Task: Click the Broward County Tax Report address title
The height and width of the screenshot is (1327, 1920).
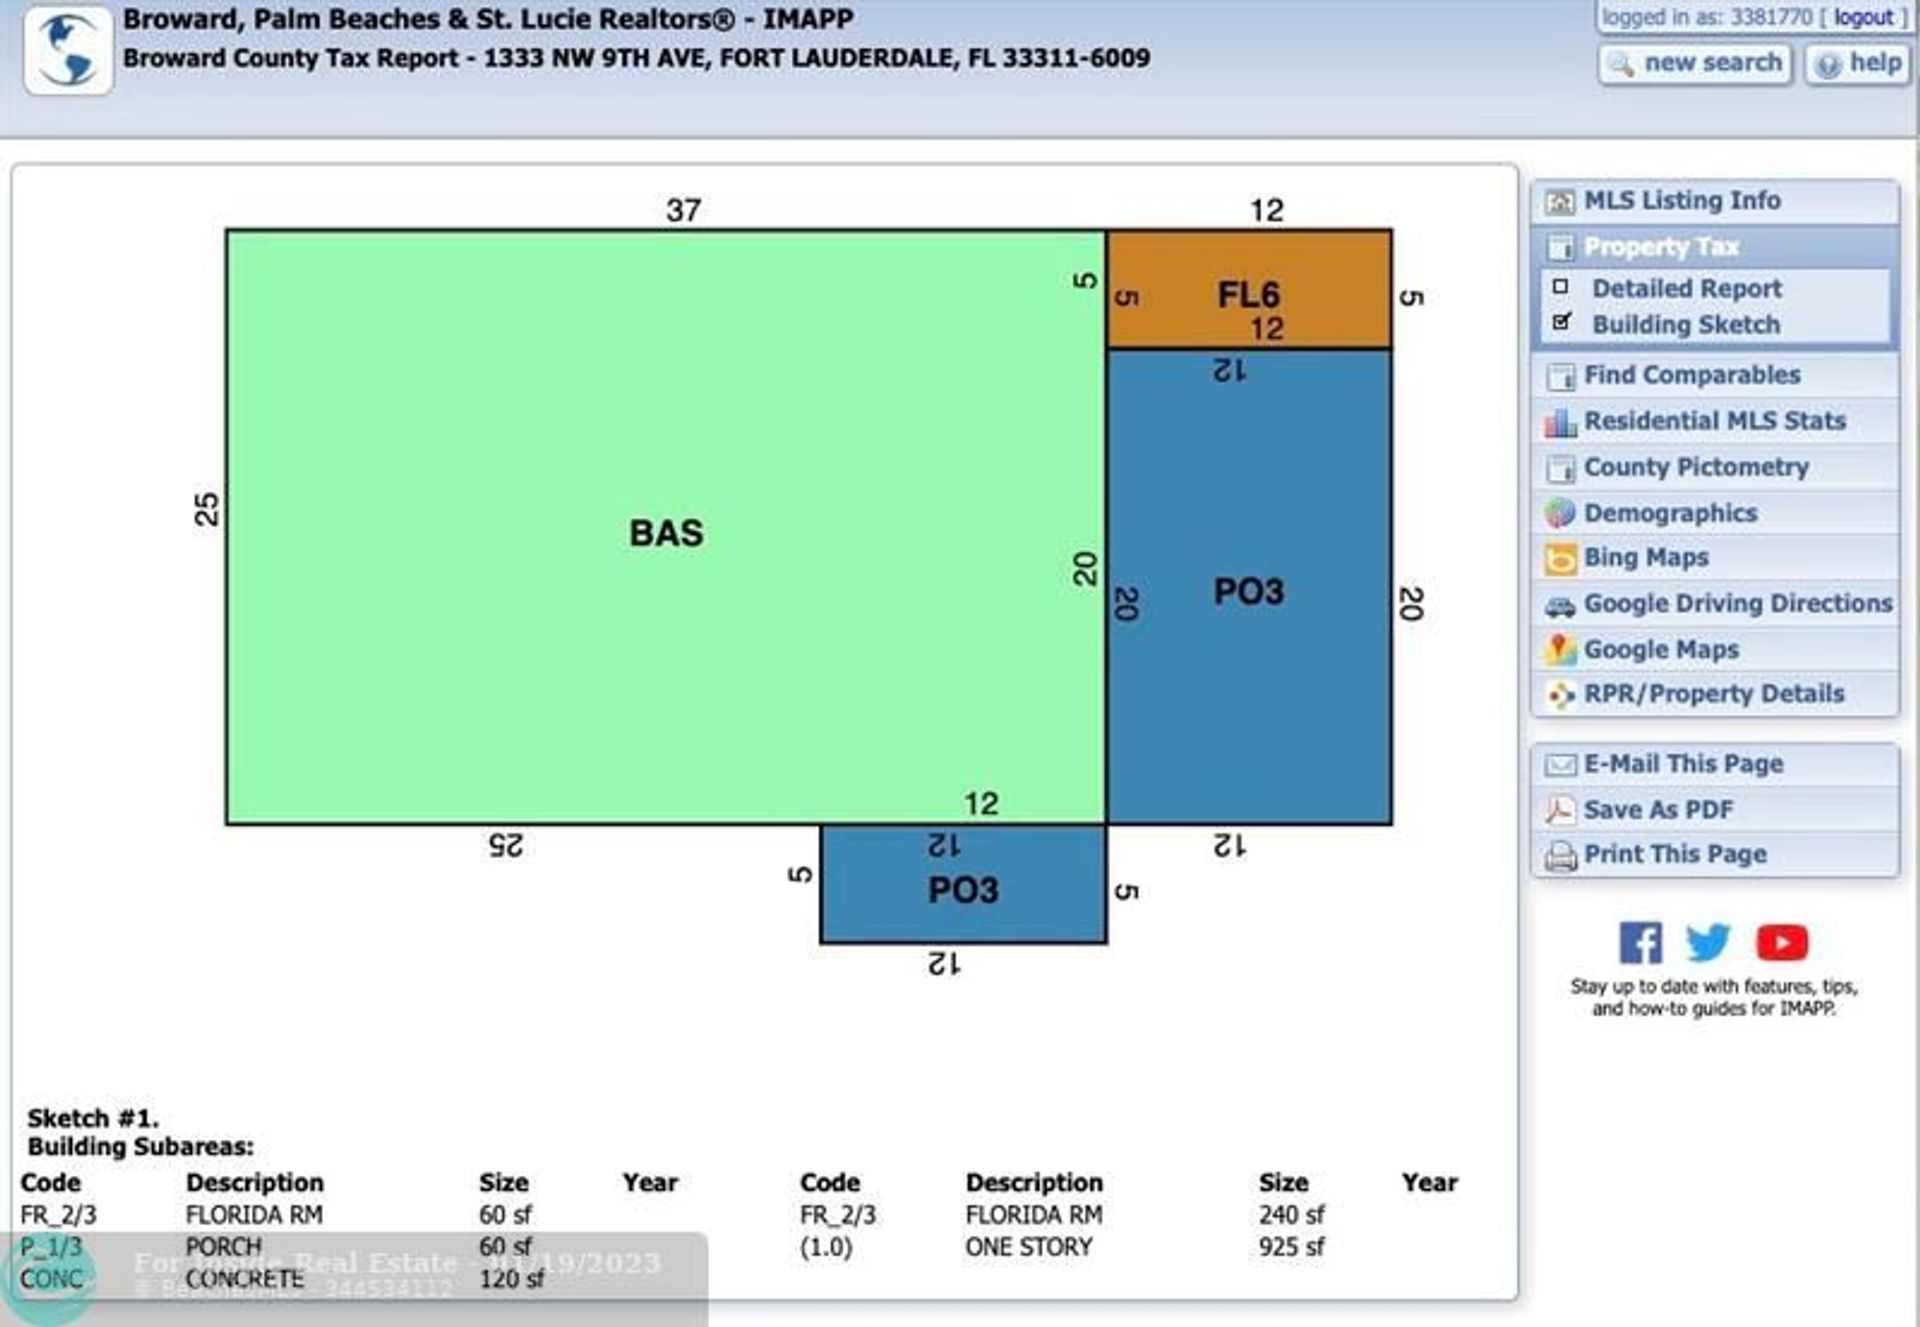Action: click(636, 58)
